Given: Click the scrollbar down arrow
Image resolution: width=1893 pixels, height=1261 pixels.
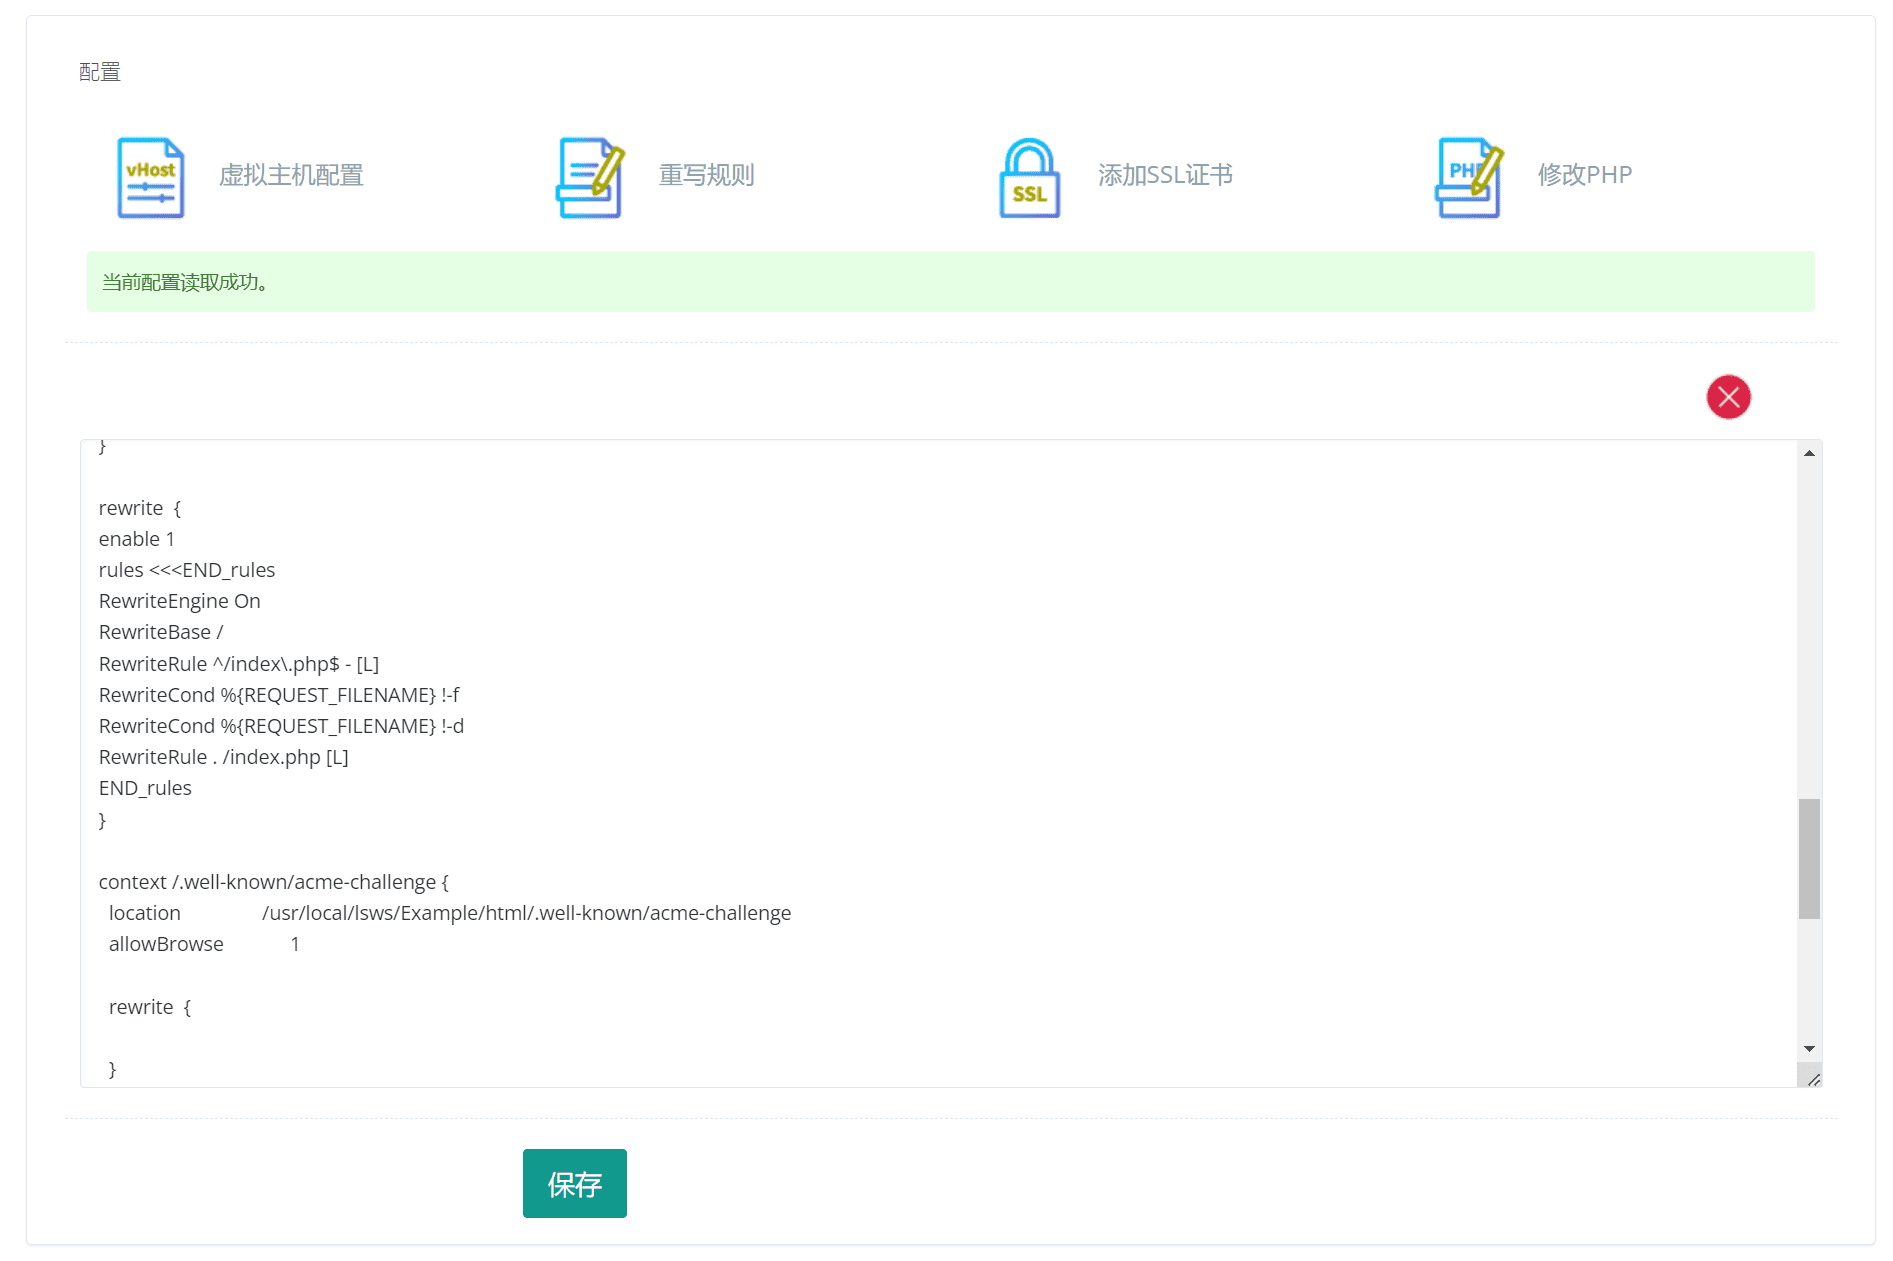Looking at the screenshot, I should pyautogui.click(x=1809, y=1049).
